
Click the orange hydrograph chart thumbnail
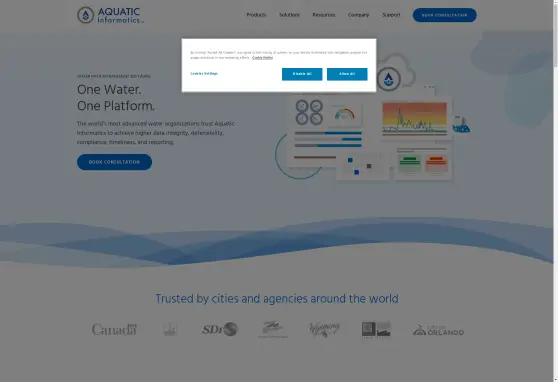pos(415,119)
